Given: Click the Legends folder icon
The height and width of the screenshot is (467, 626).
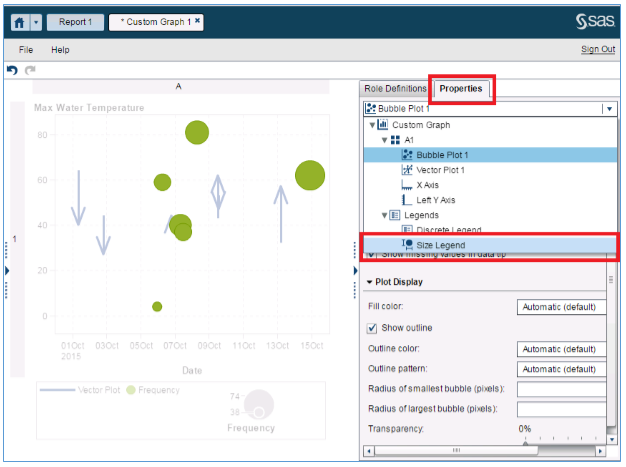Looking at the screenshot, I should 395,215.
